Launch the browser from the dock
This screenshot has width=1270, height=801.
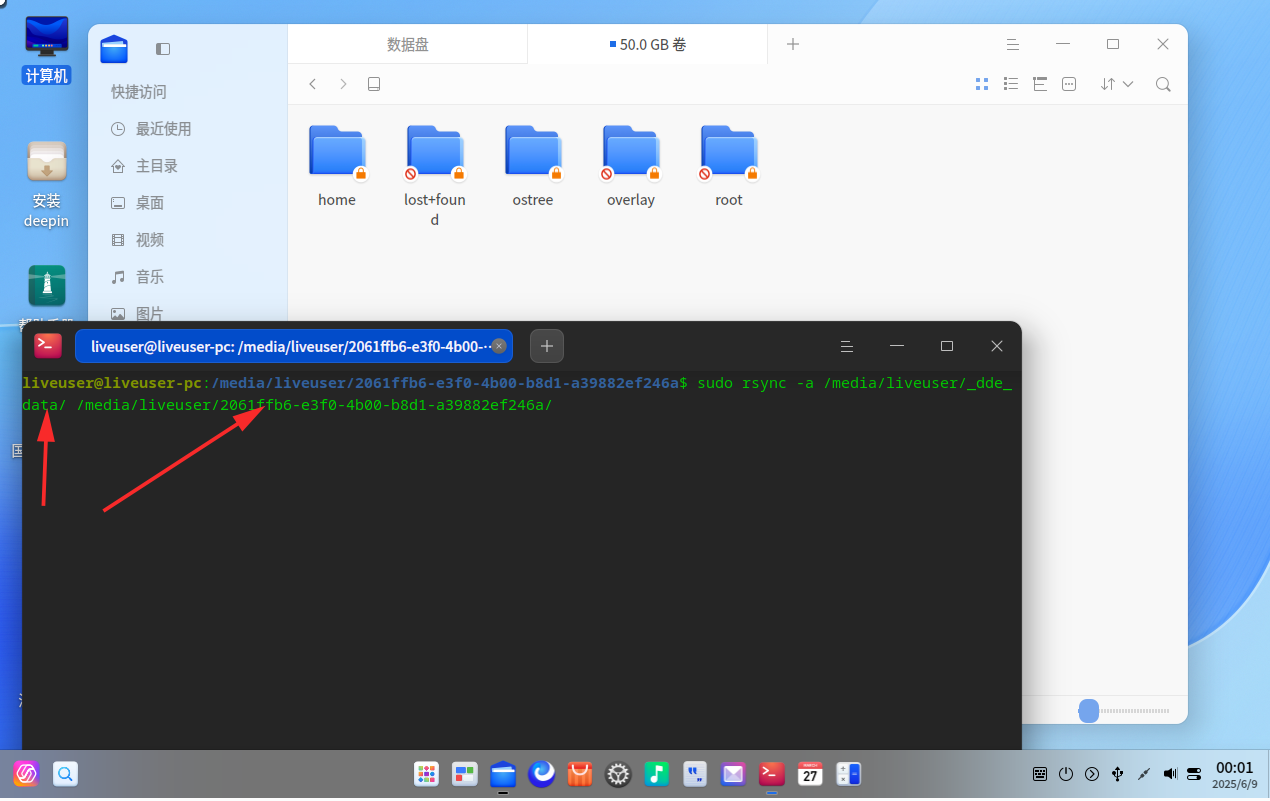(542, 773)
